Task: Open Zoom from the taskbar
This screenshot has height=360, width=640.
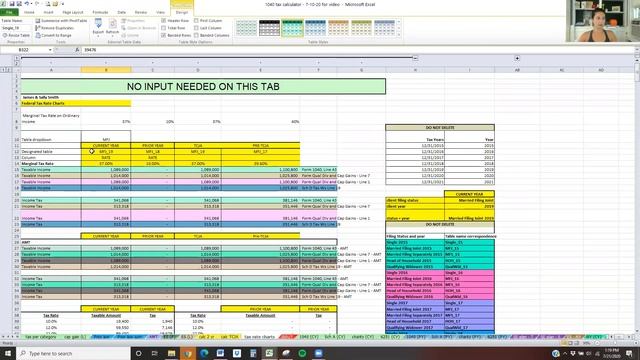Action: 318,353
